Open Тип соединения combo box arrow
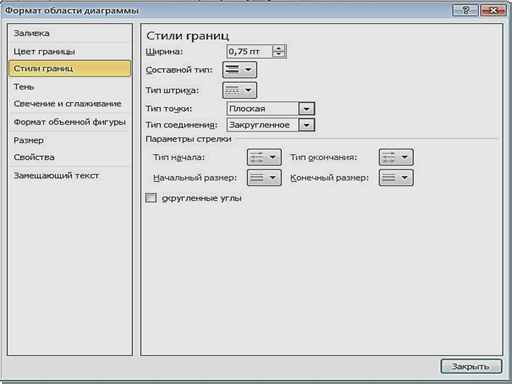 [306, 125]
